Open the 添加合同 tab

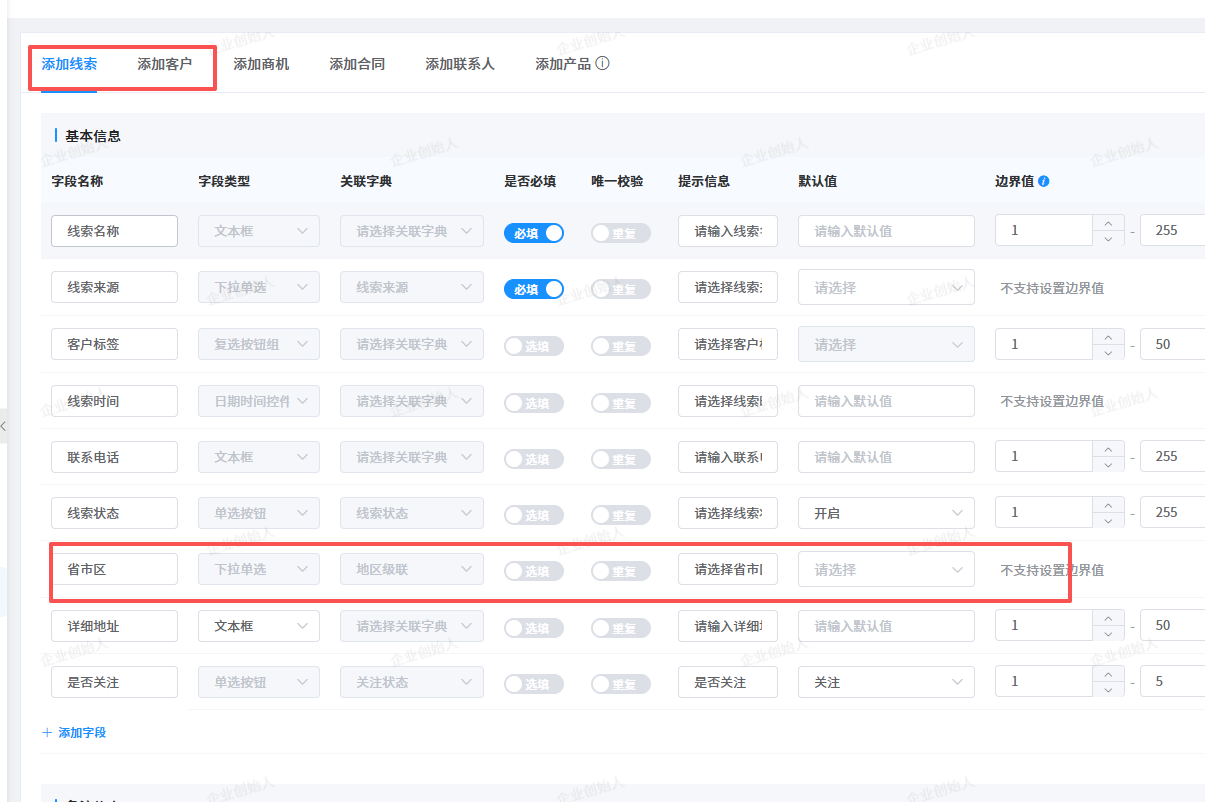point(357,64)
